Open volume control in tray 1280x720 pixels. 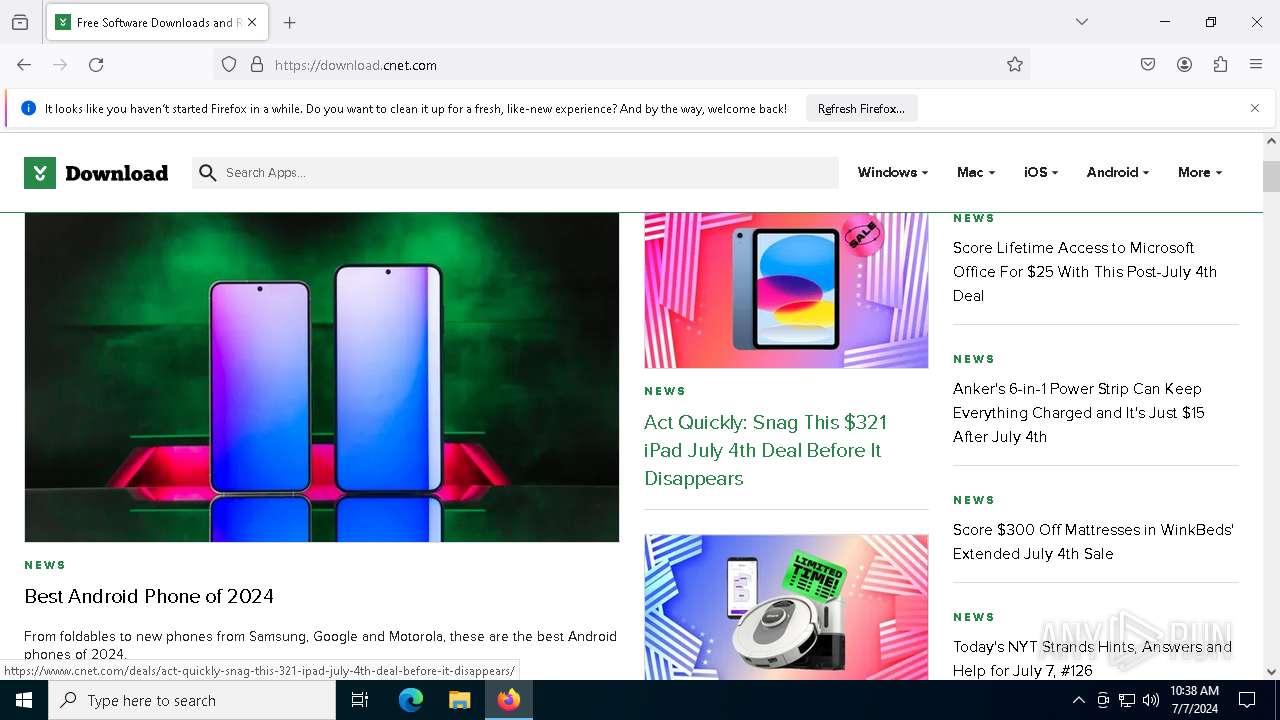tap(1151, 700)
